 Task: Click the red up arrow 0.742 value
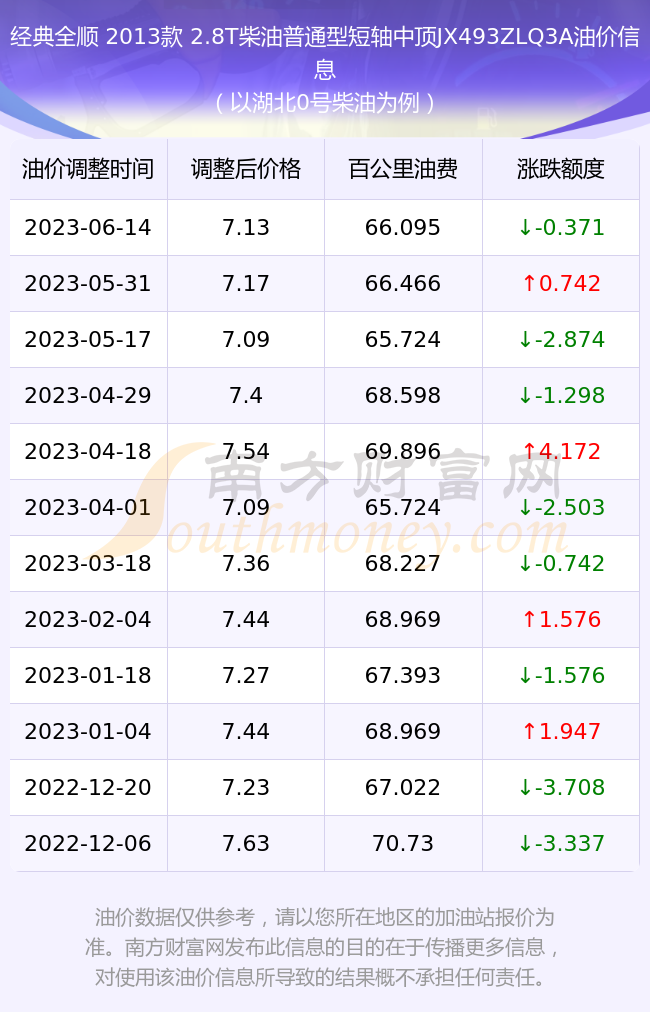[x=561, y=283]
